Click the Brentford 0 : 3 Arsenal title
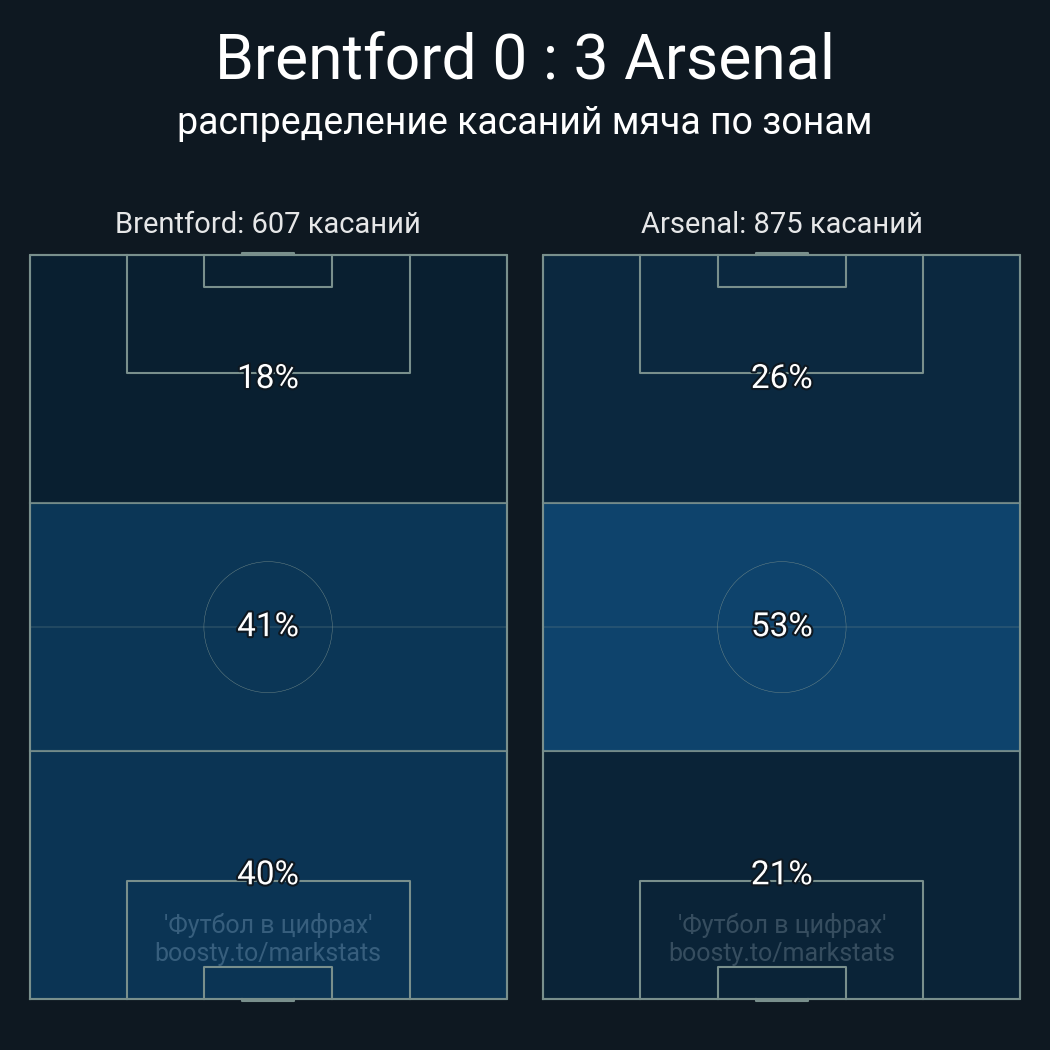 point(524,58)
